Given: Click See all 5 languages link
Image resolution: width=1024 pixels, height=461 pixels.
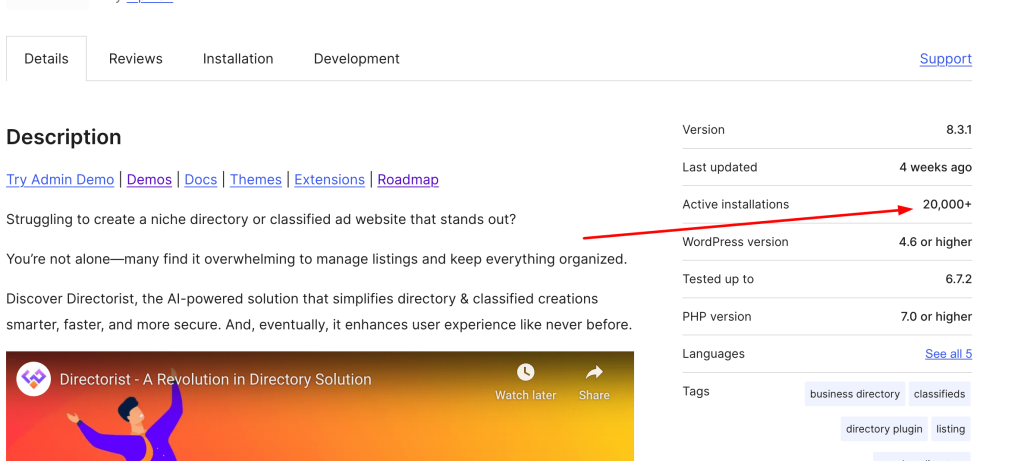Looking at the screenshot, I should (948, 354).
